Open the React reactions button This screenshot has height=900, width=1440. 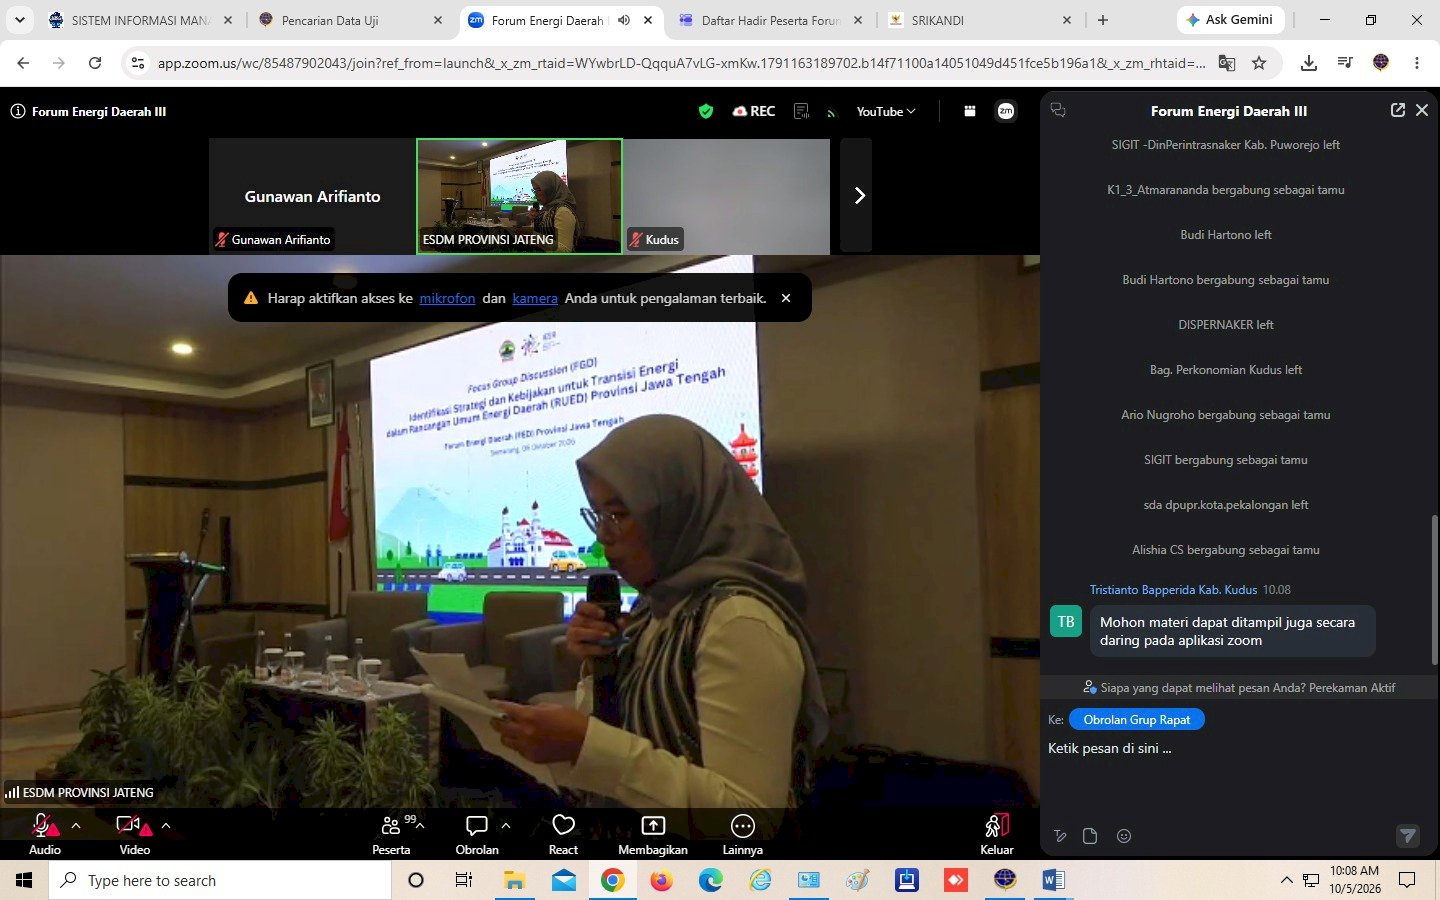coord(563,834)
